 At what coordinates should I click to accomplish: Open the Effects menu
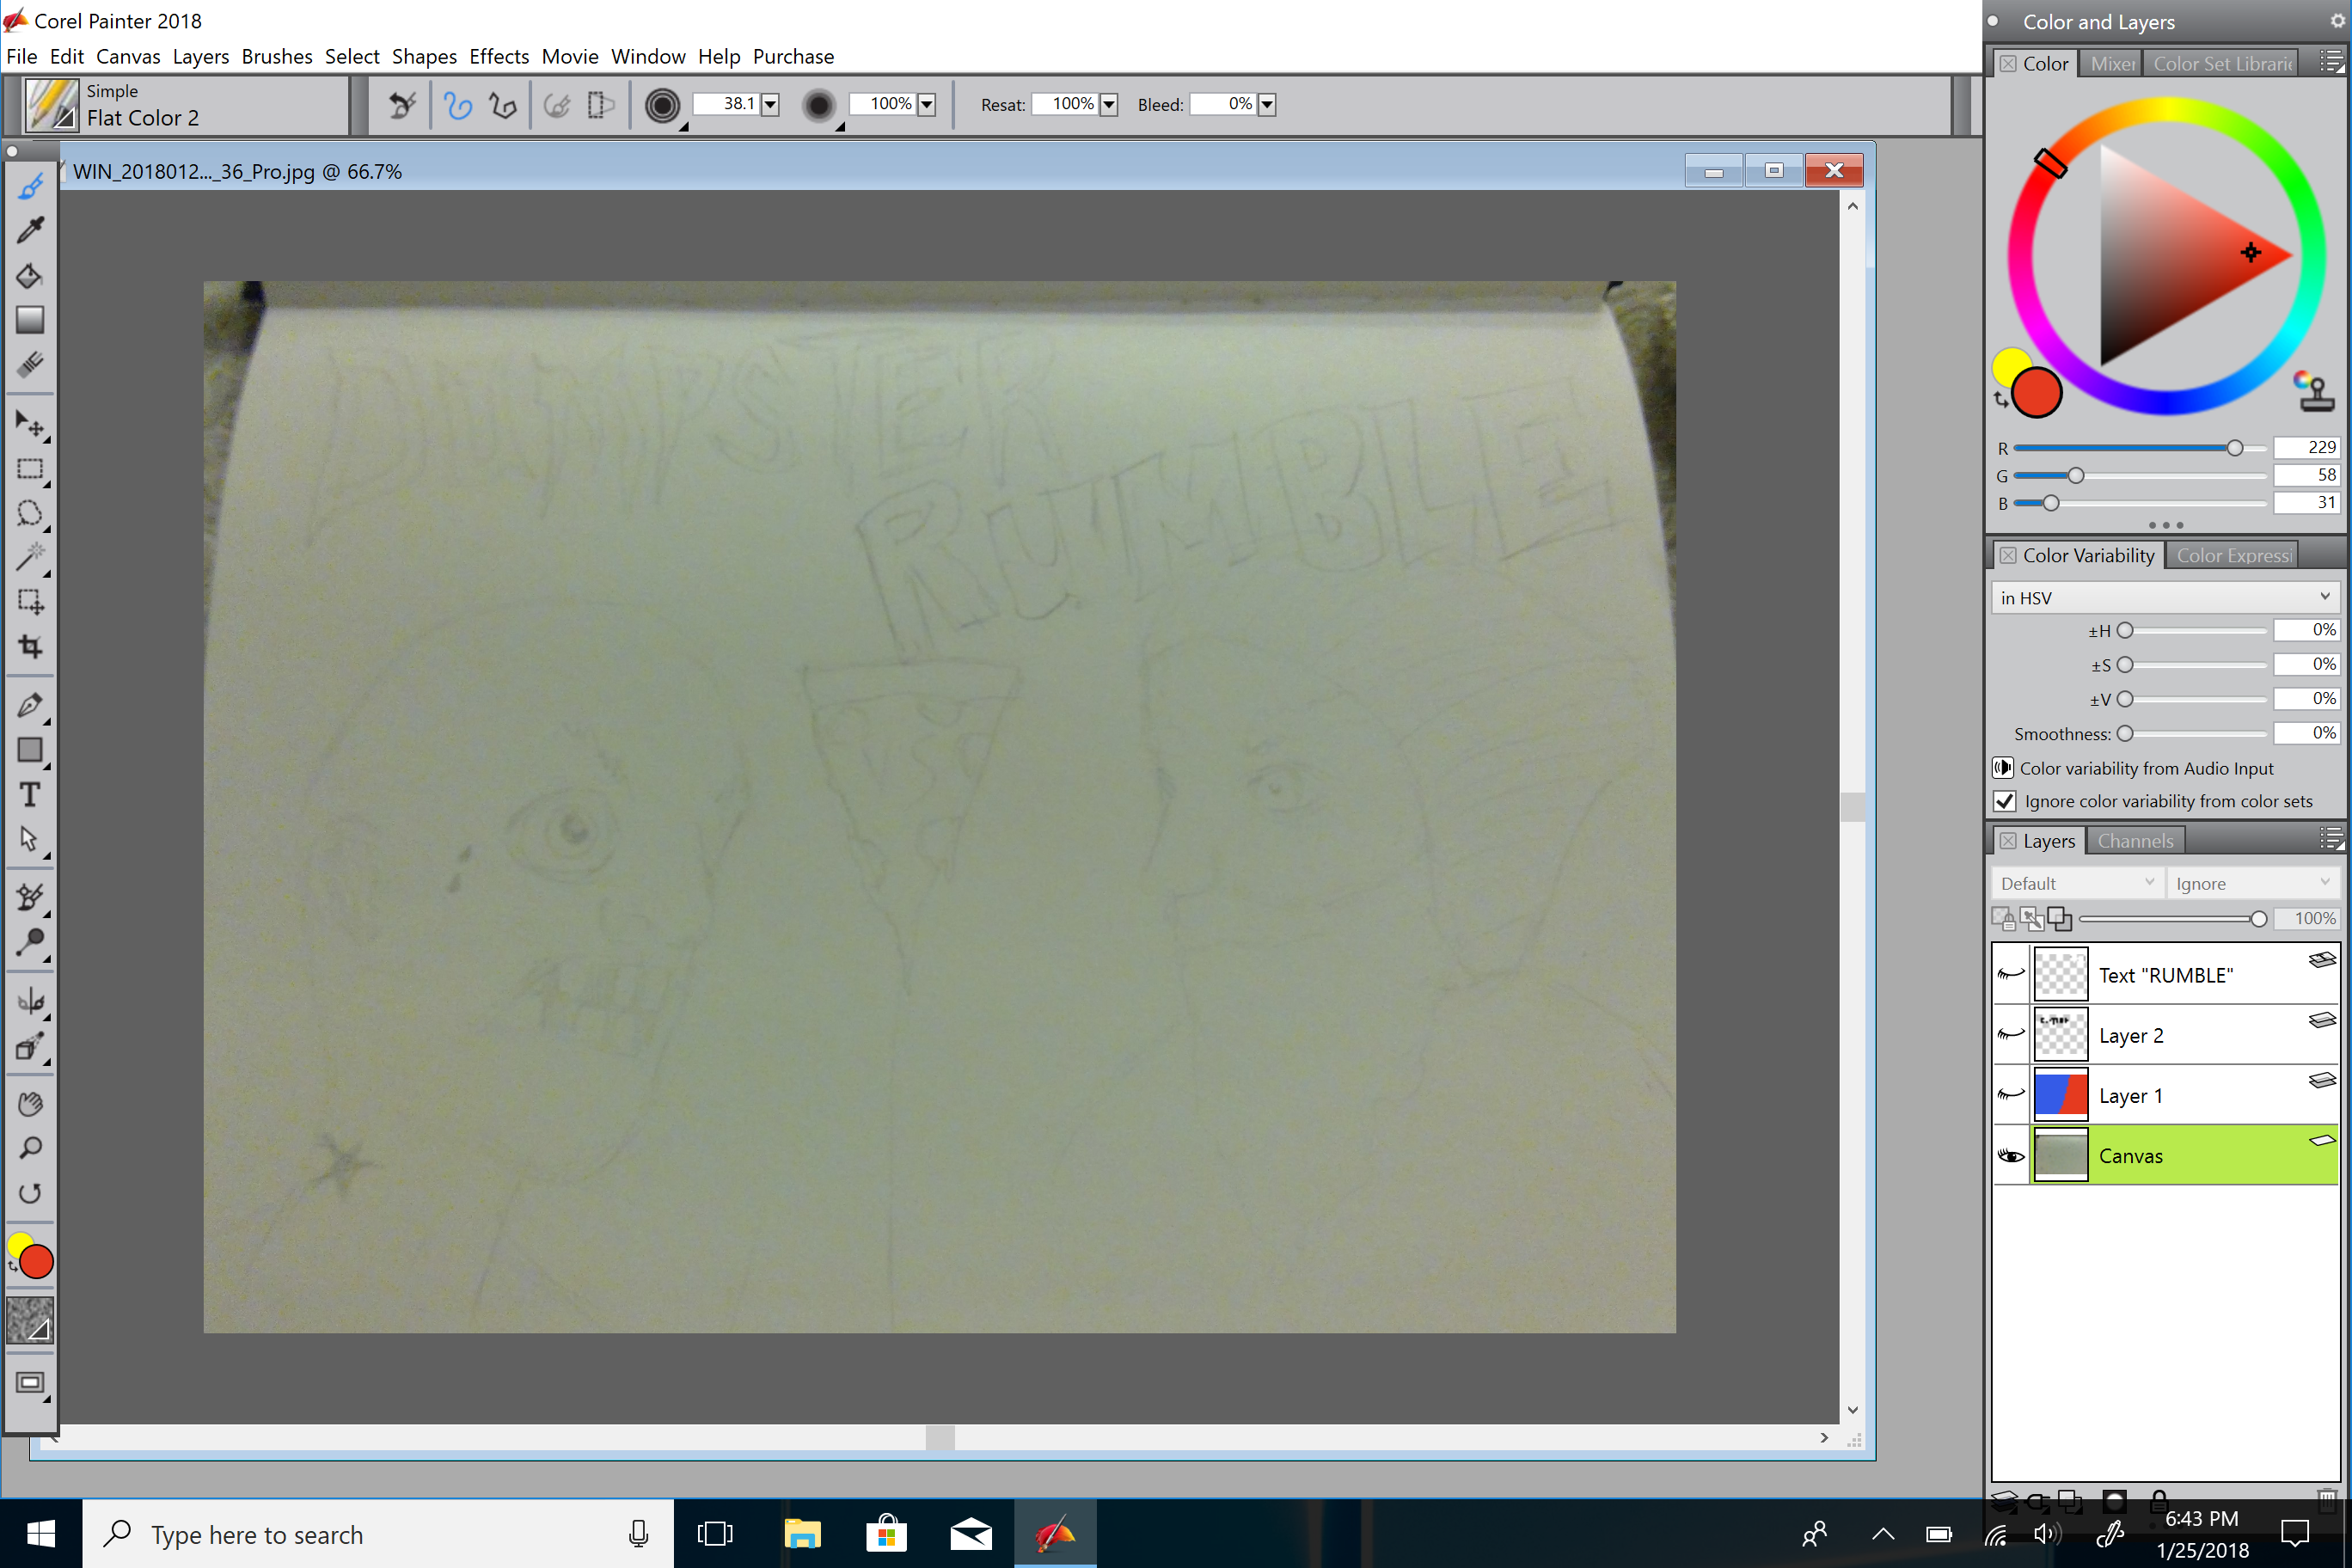click(x=498, y=56)
